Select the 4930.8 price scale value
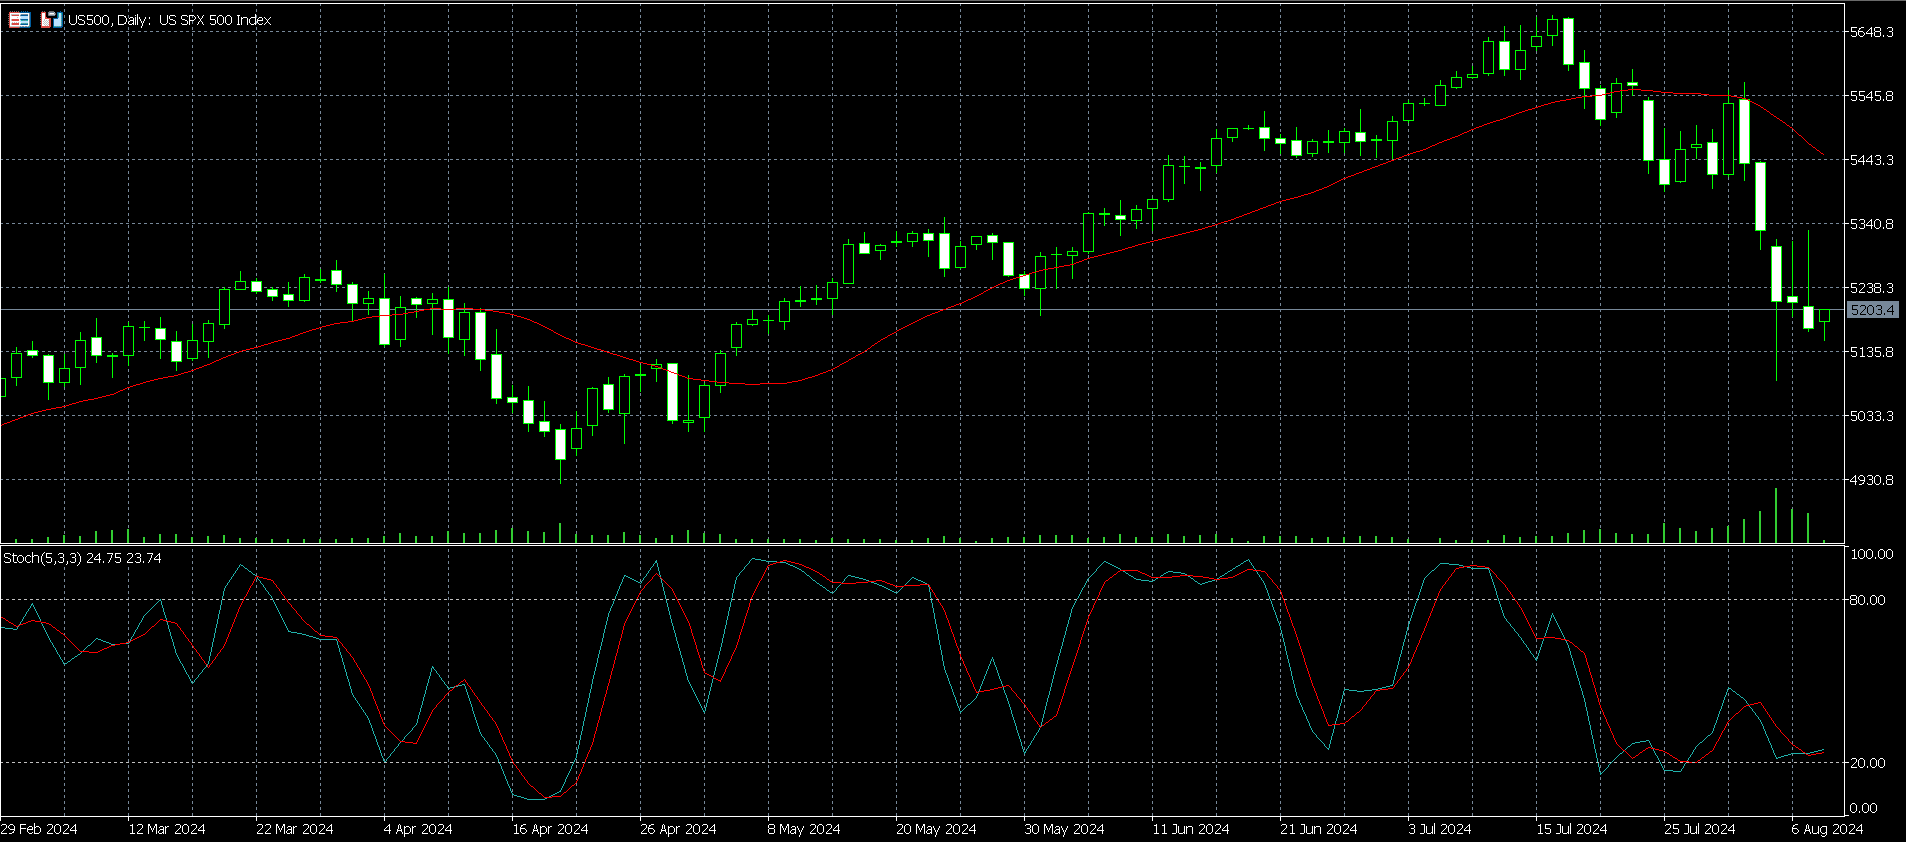 1871,480
